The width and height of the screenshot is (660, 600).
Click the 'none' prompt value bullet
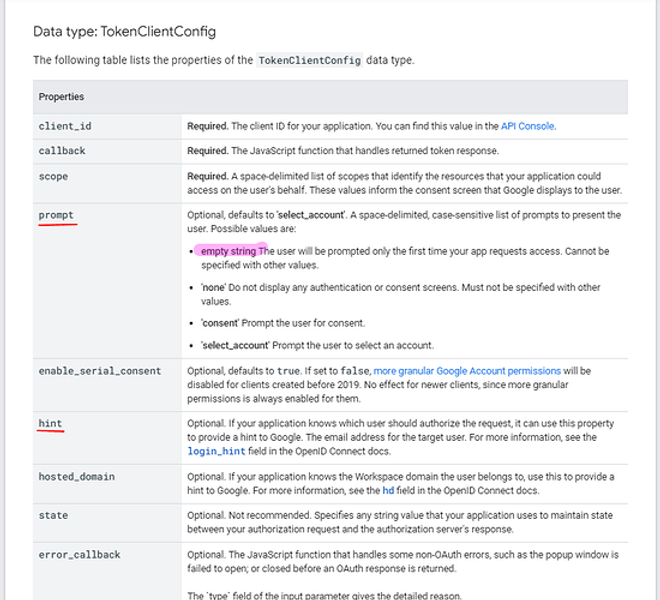(213, 288)
